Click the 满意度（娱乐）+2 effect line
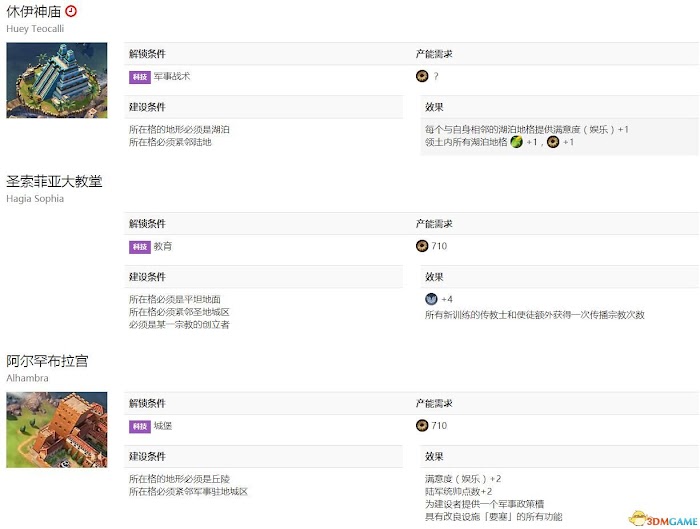 pyautogui.click(x=463, y=479)
